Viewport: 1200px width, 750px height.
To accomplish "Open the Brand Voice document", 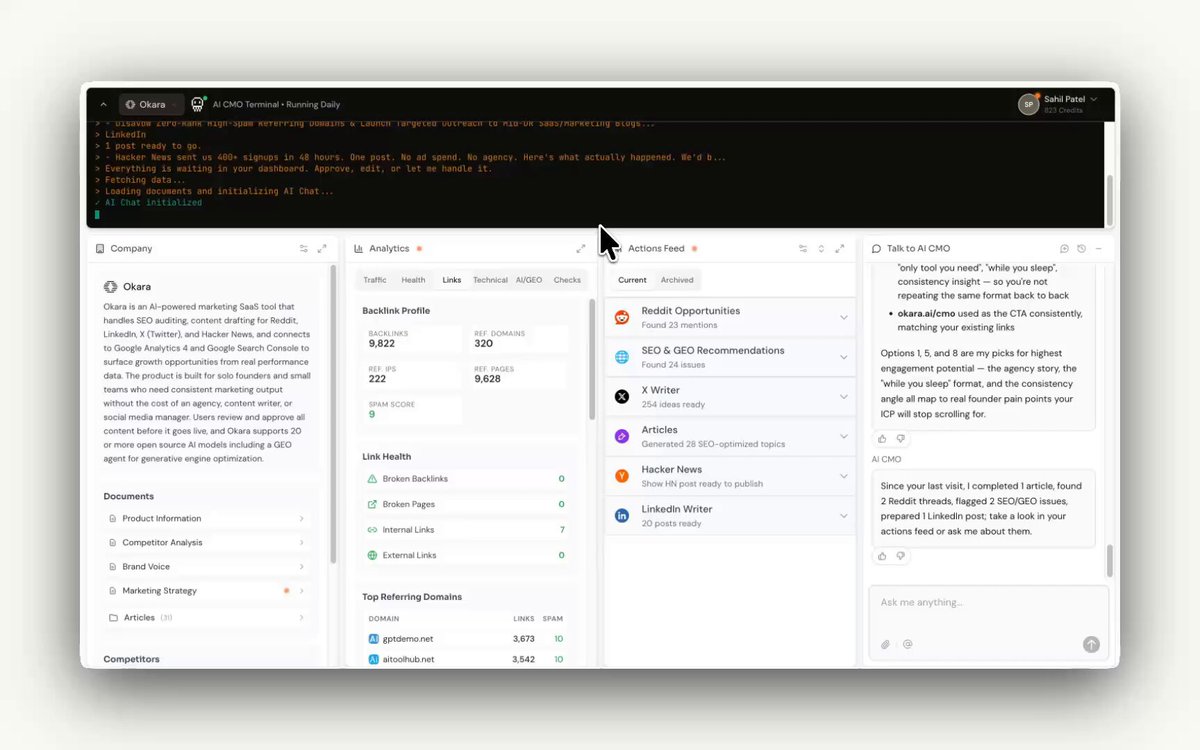I will click(x=207, y=566).
